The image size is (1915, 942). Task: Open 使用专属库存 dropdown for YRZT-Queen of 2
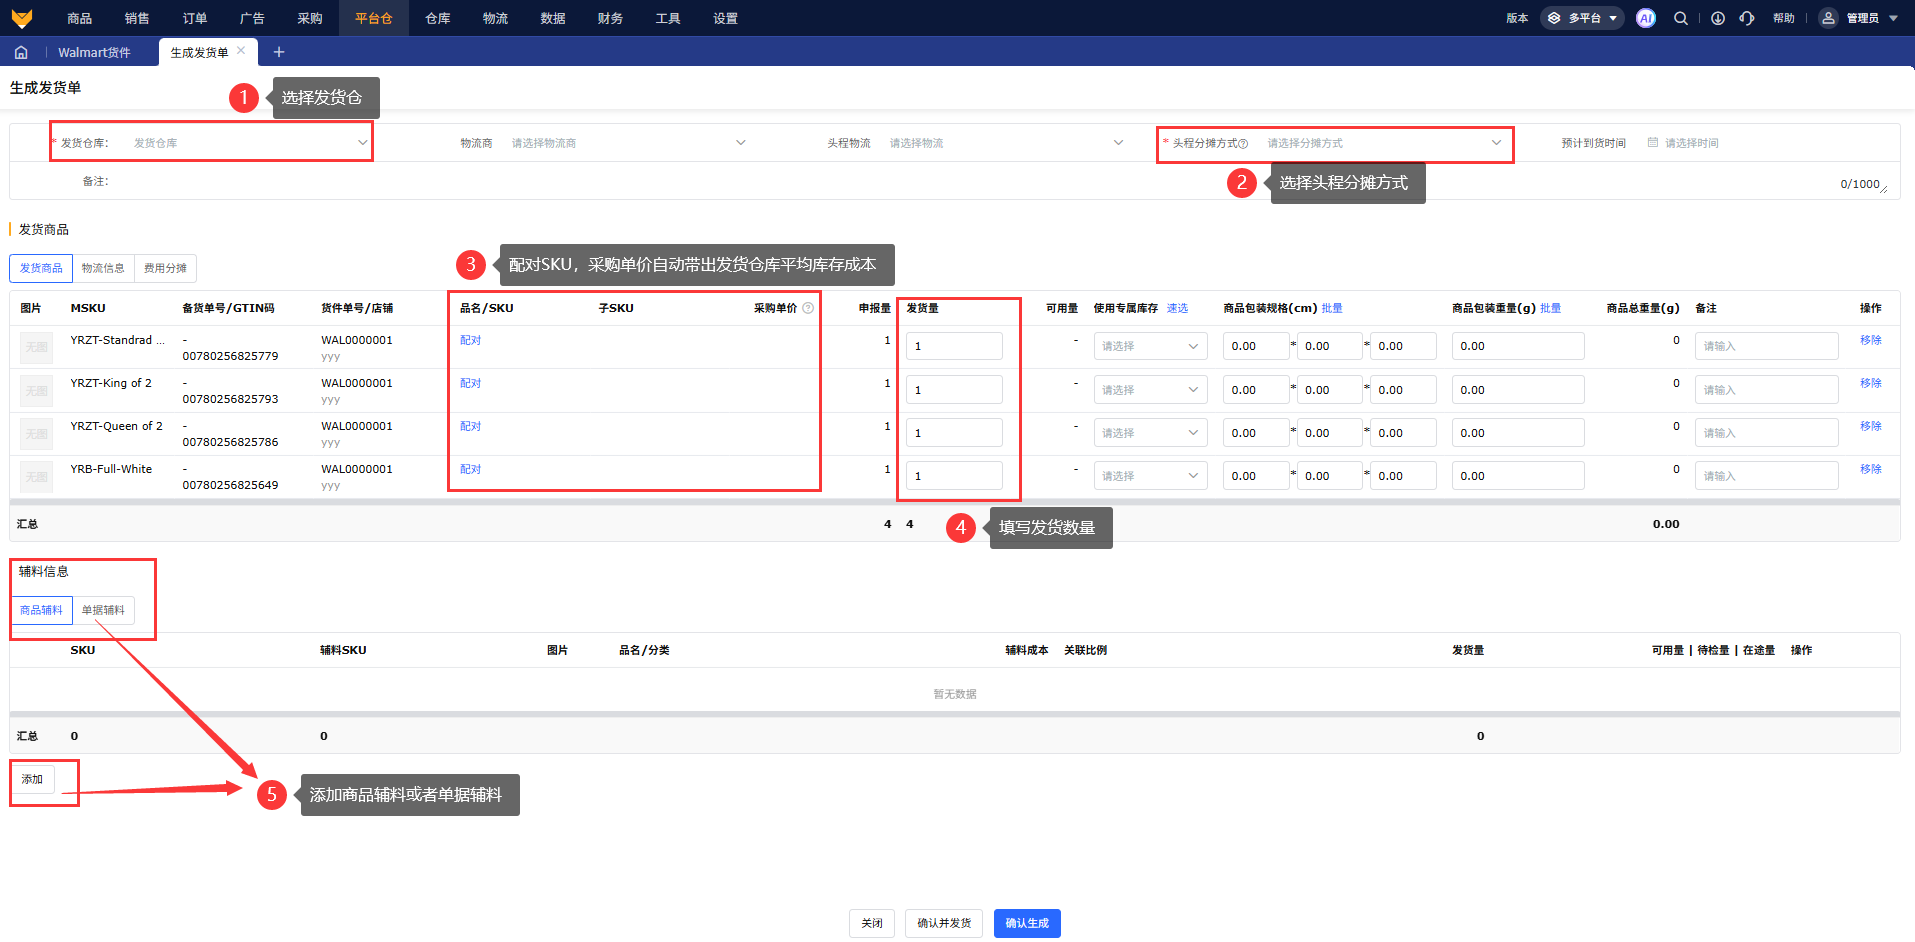pyautogui.click(x=1150, y=433)
